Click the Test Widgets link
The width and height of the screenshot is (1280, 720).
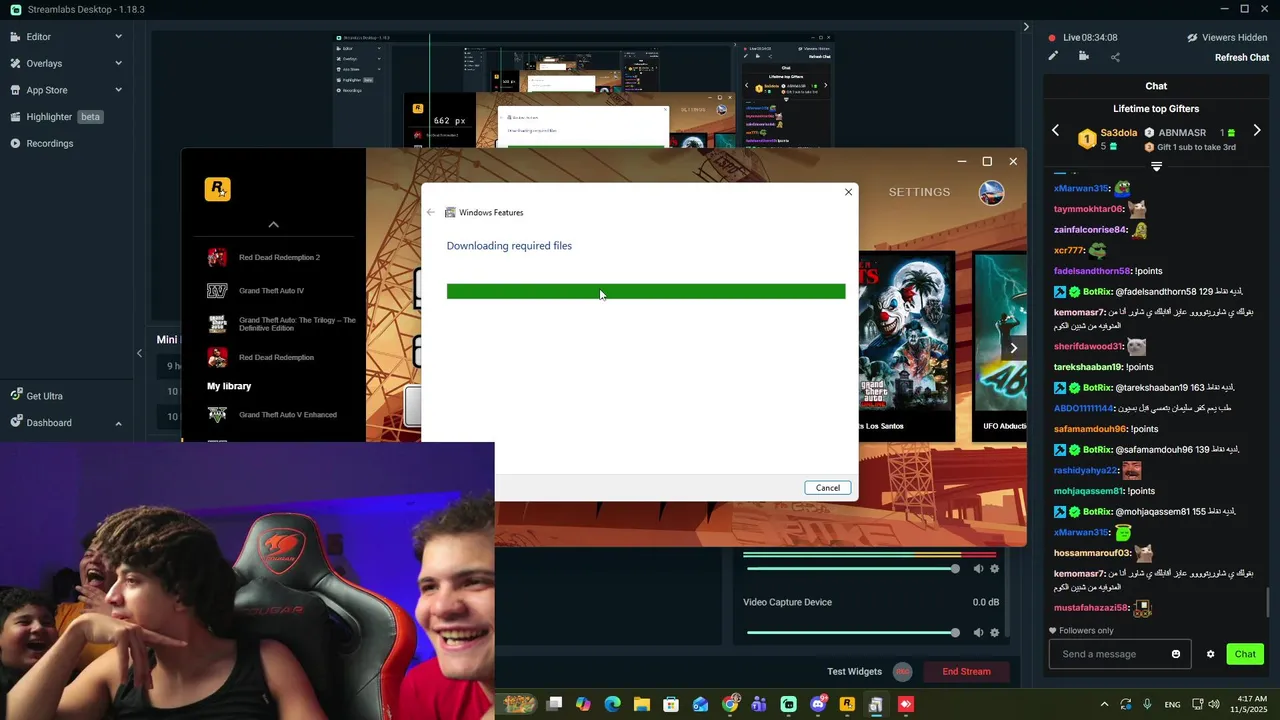854,672
